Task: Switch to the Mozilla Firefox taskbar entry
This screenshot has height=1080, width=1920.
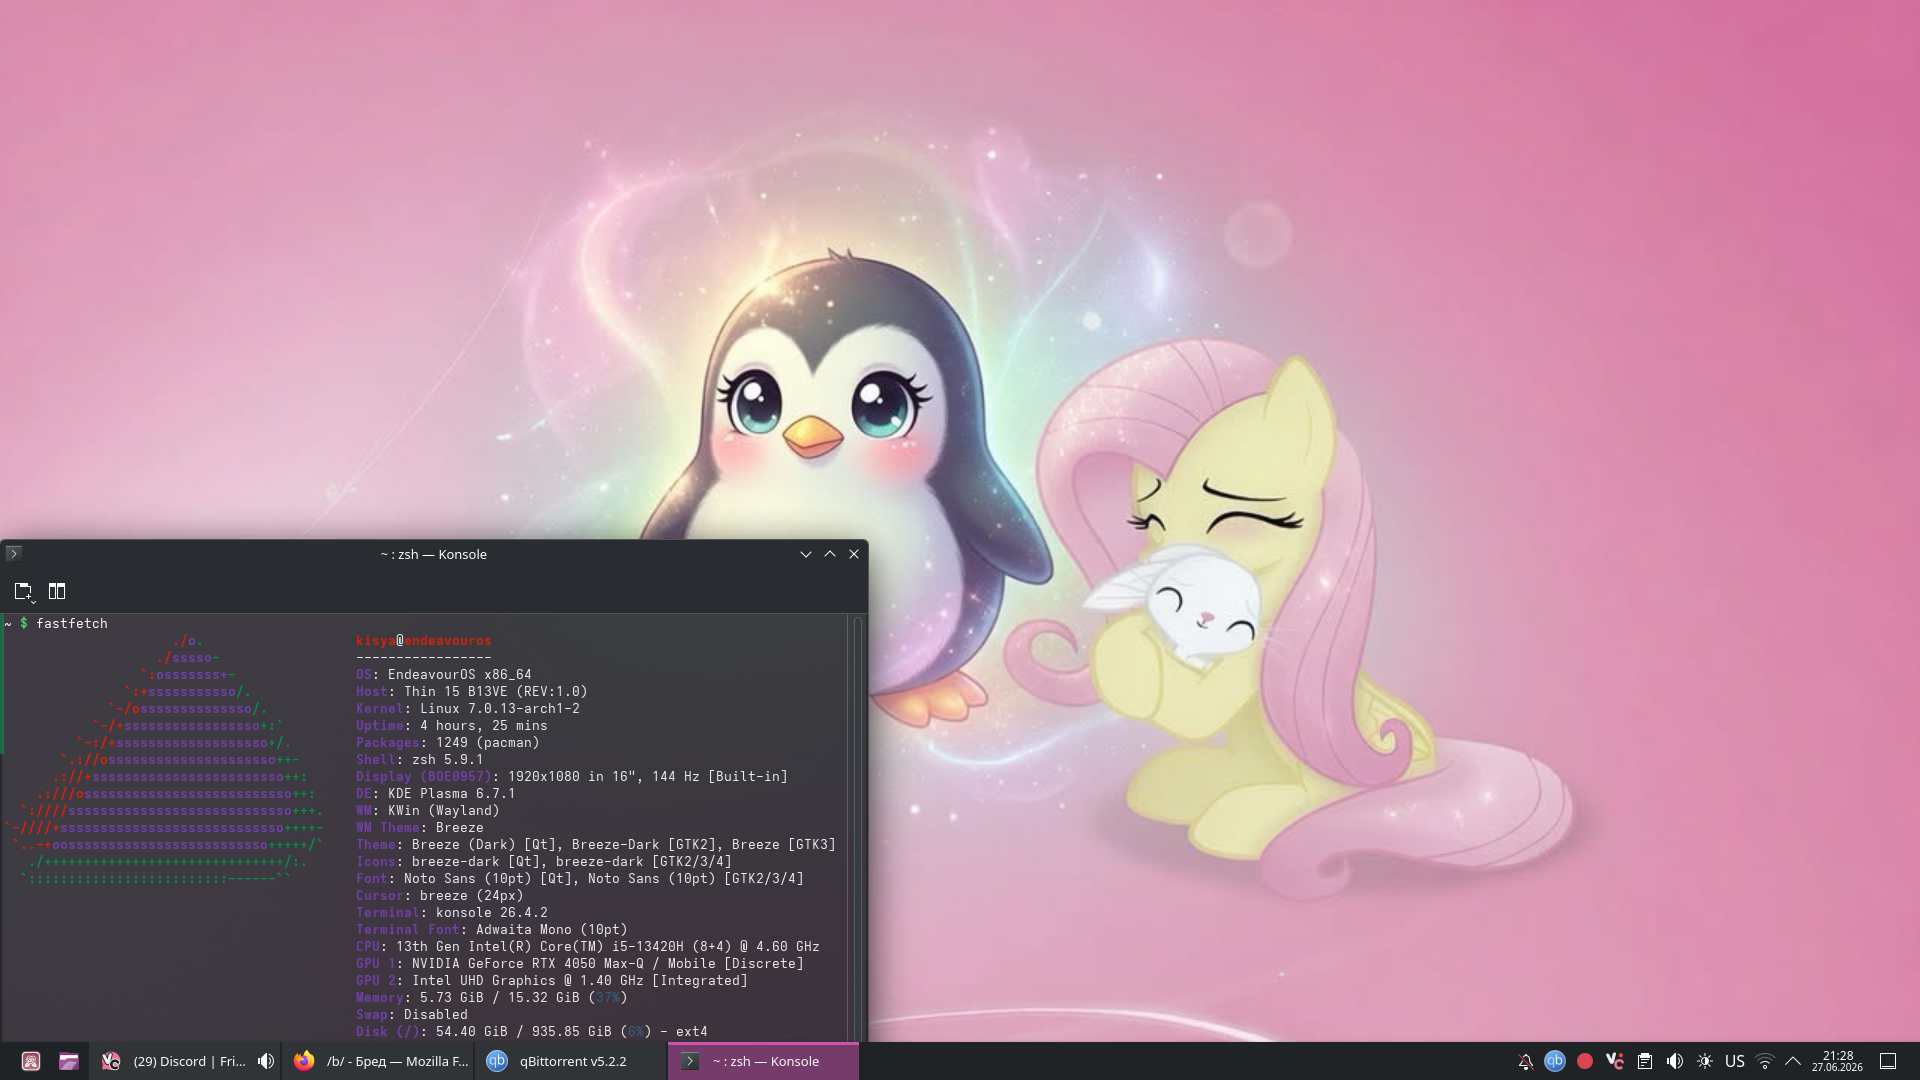Action: [x=381, y=1061]
